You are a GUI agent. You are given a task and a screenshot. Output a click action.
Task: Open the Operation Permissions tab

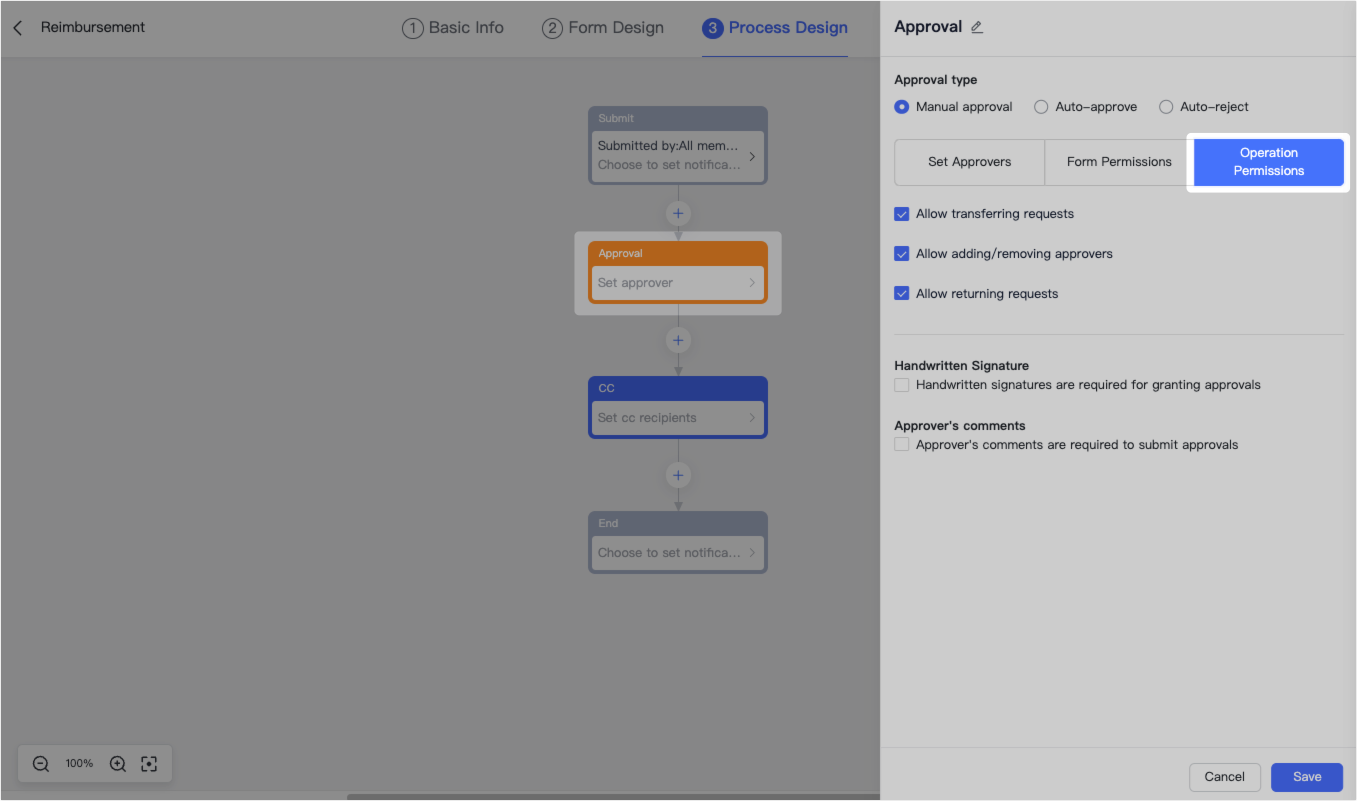(1269, 162)
